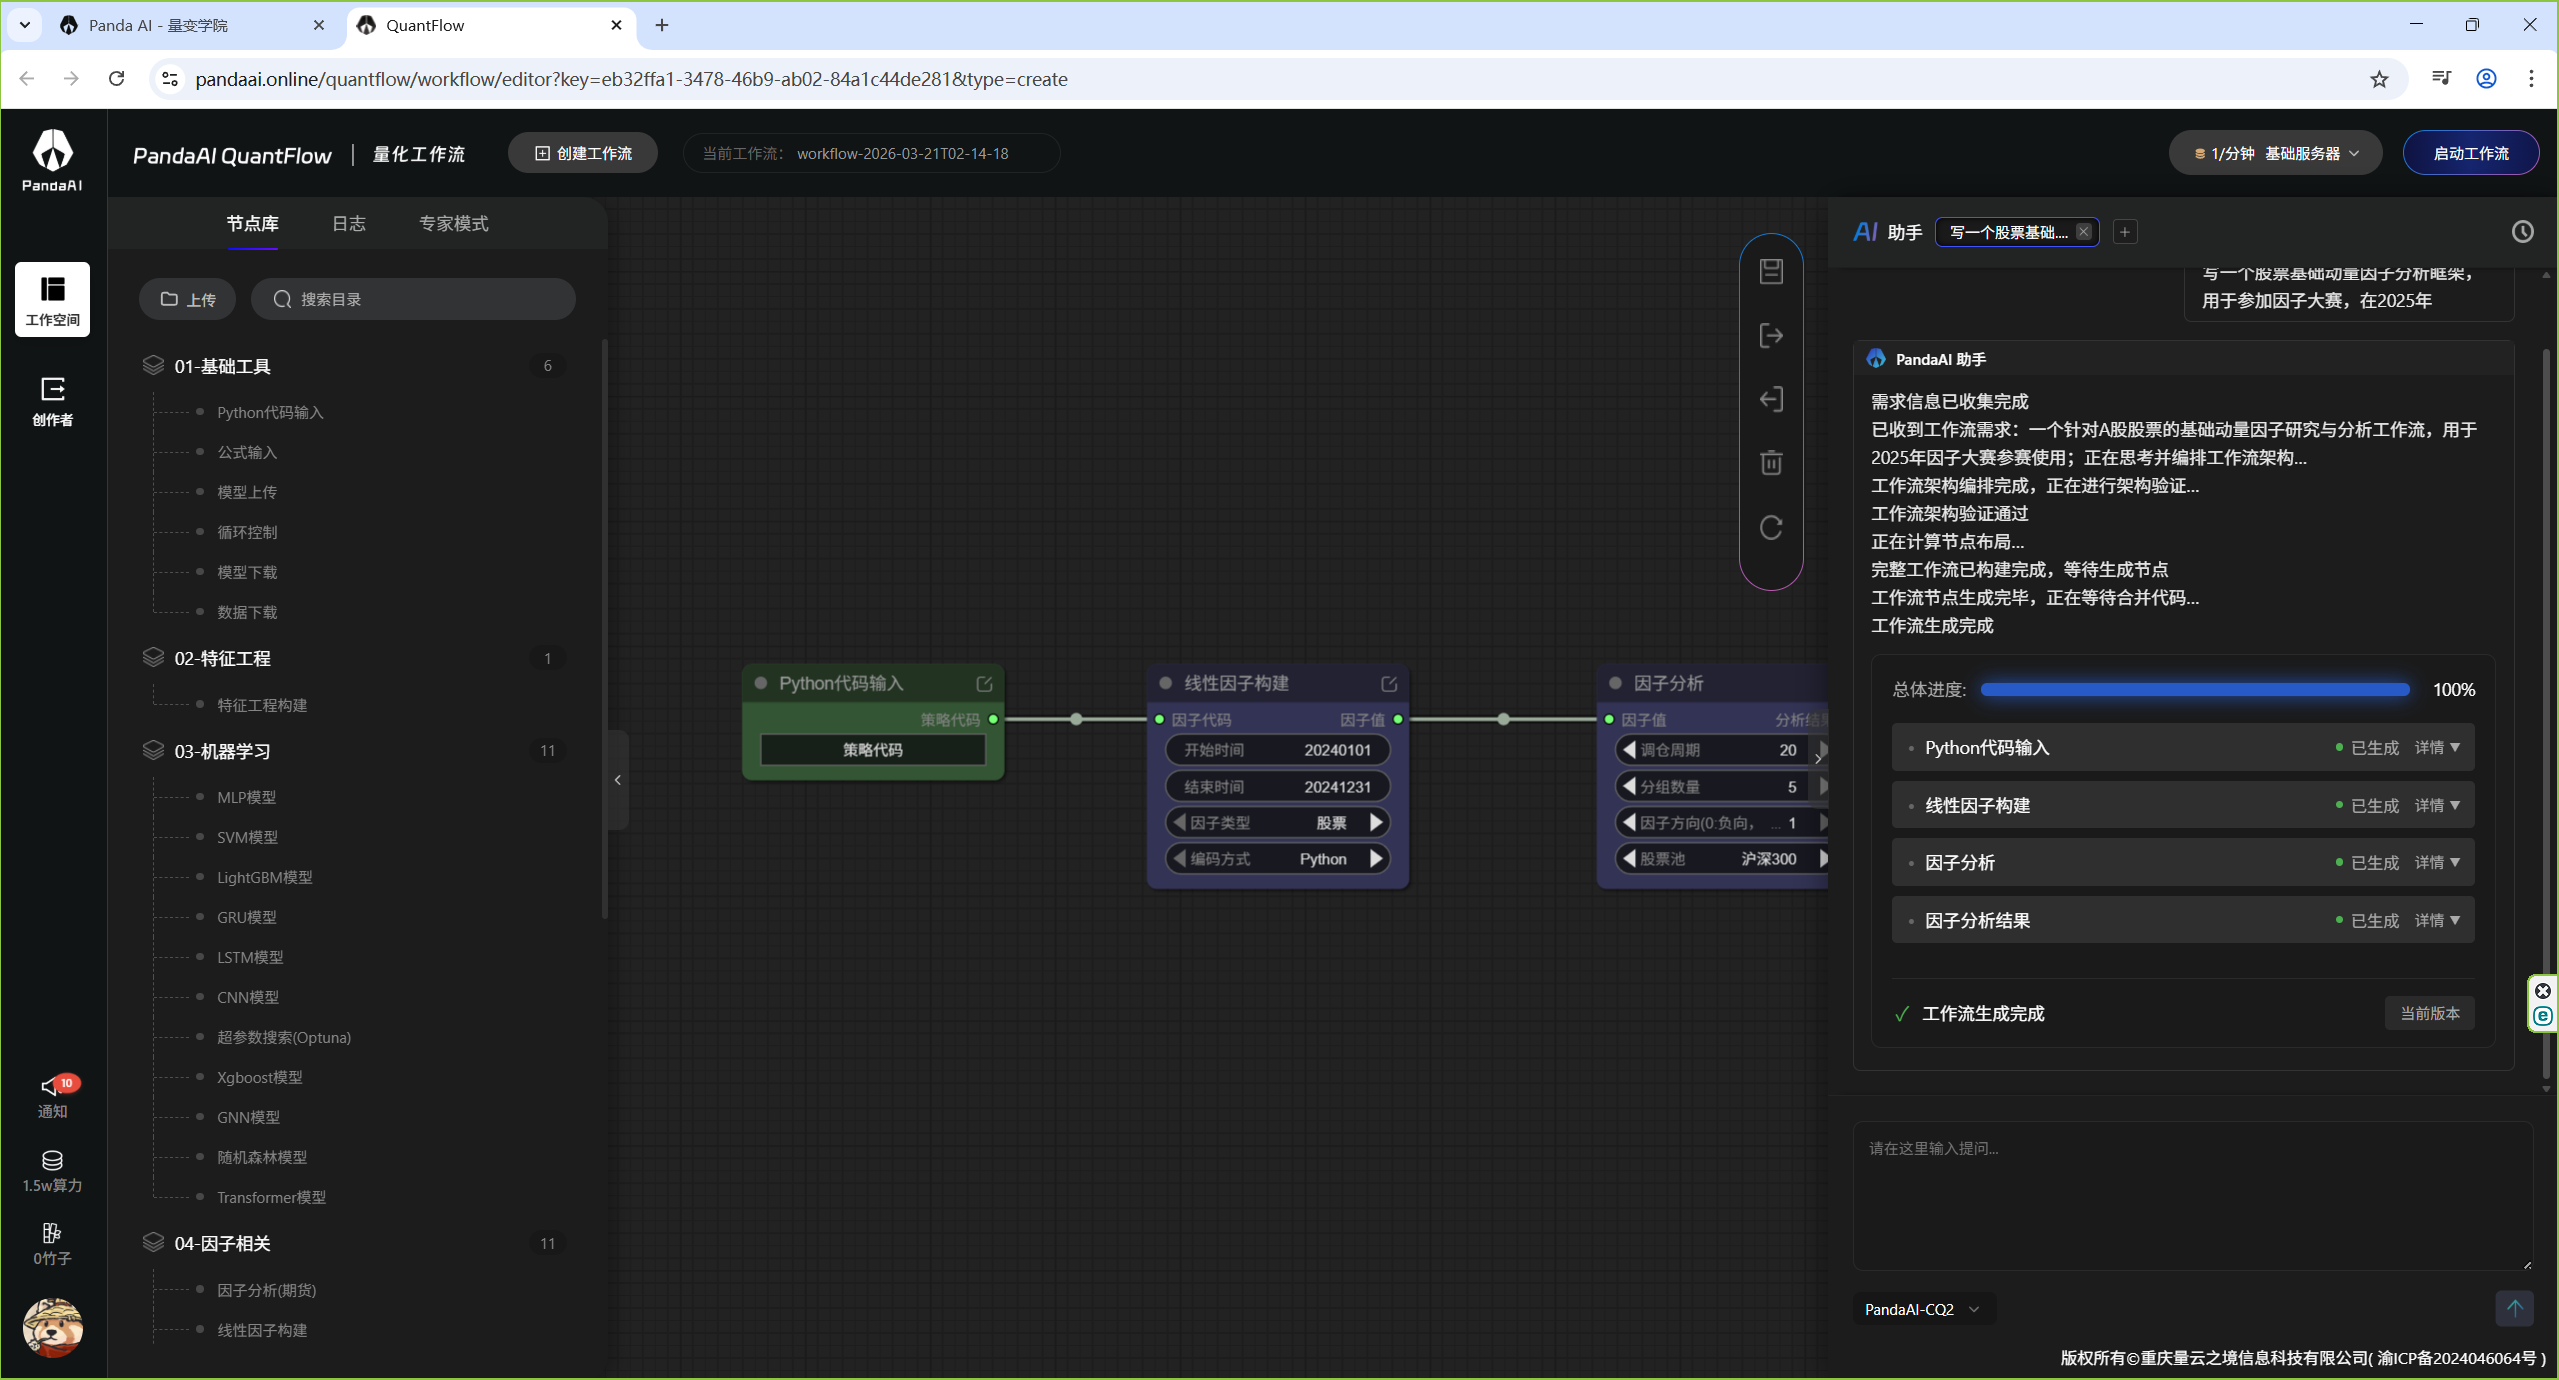2559x1380 pixels.
Task: Click the 1.5w算力 compute power icon
Action: 52,1171
